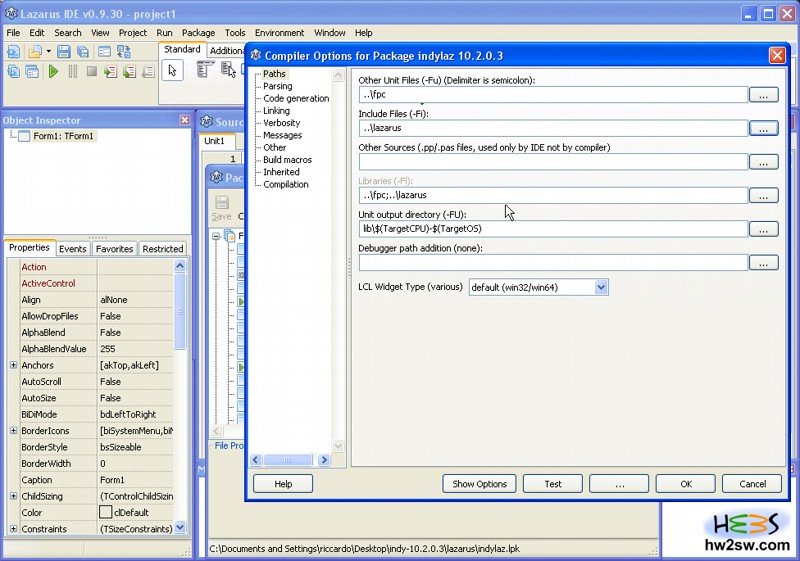Open the recent files arrow beside Open icon
800x561 pixels.
48,52
